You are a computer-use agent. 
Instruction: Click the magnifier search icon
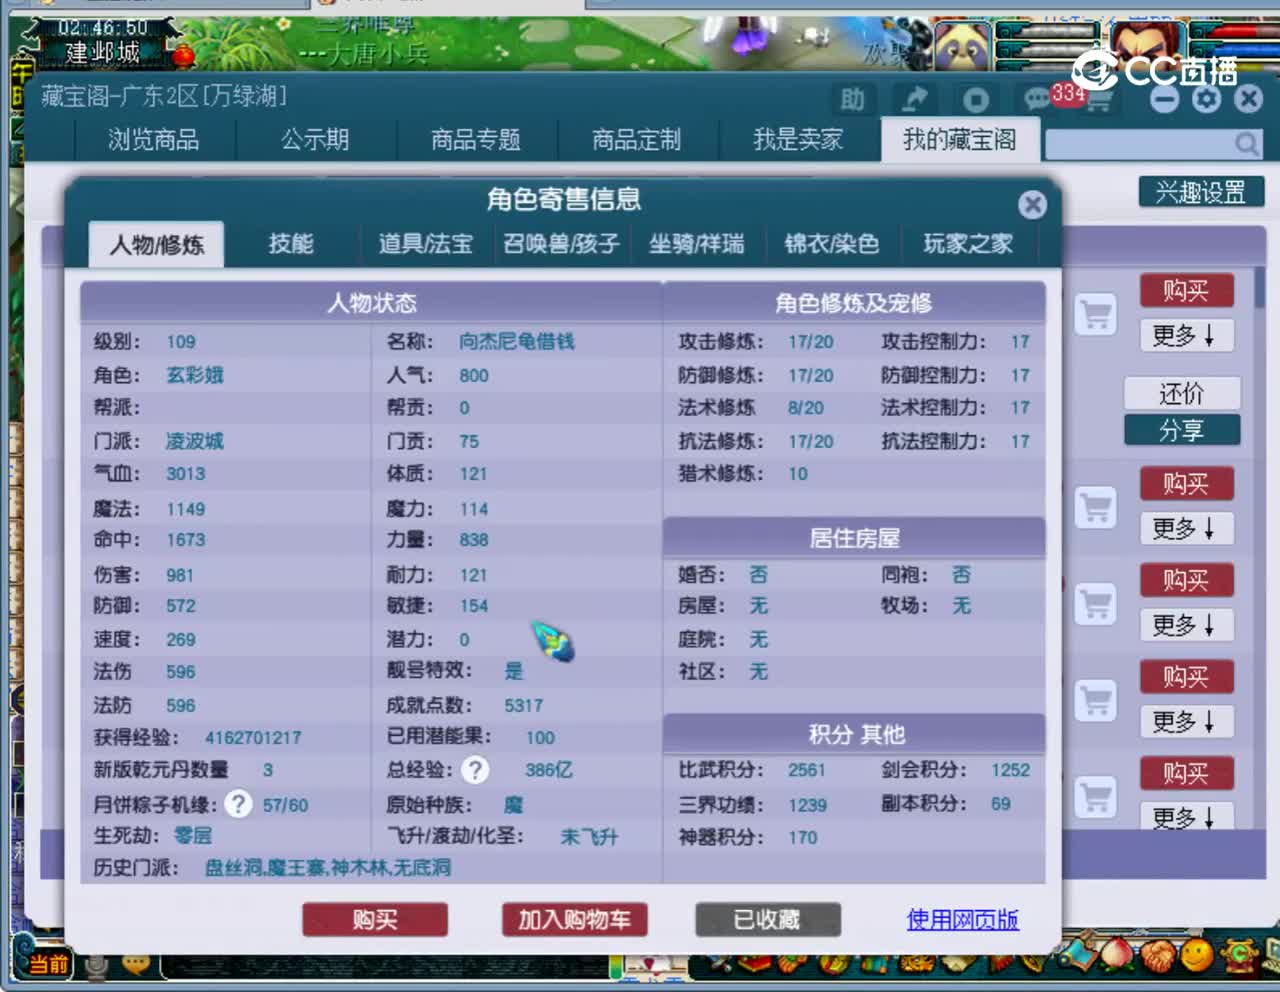[1246, 144]
